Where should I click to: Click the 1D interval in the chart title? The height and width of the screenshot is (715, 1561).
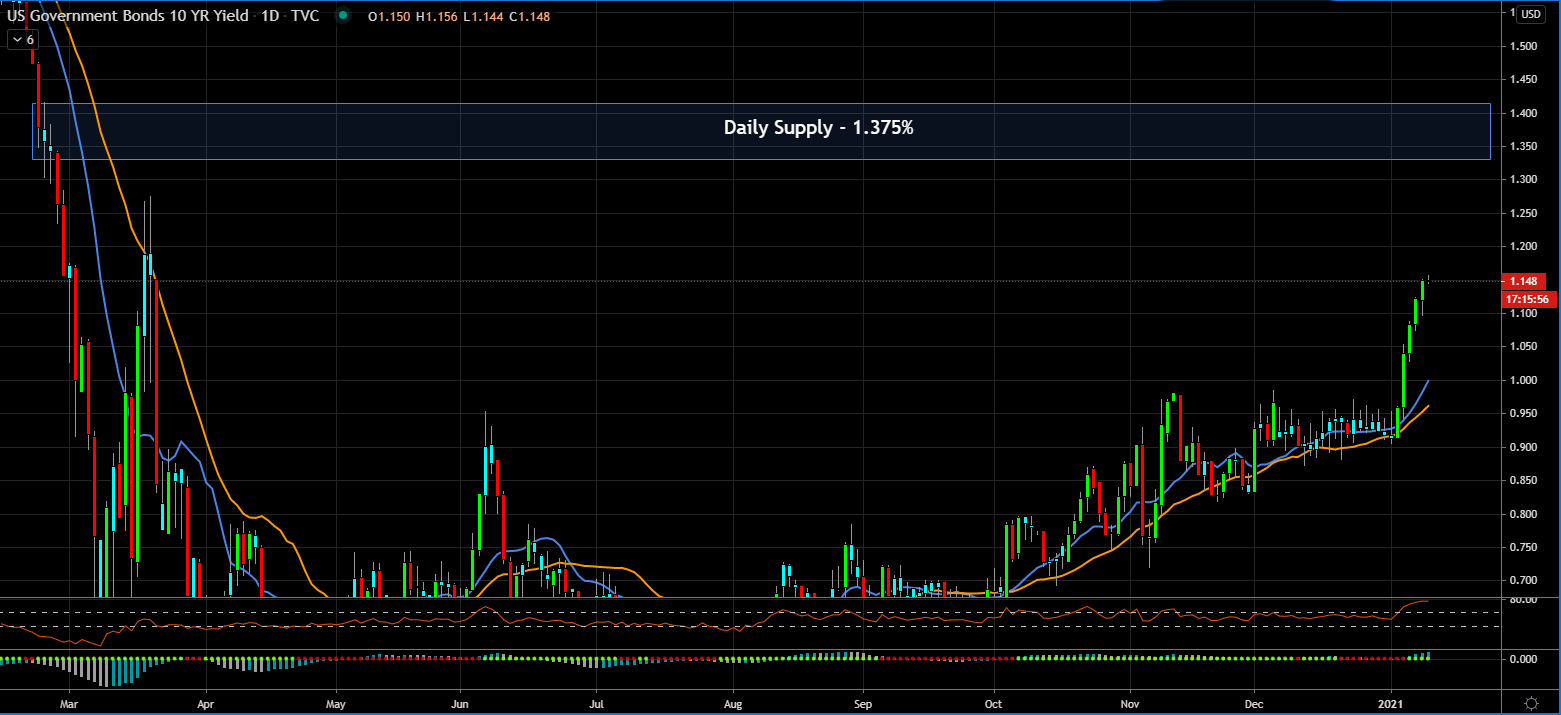(272, 16)
